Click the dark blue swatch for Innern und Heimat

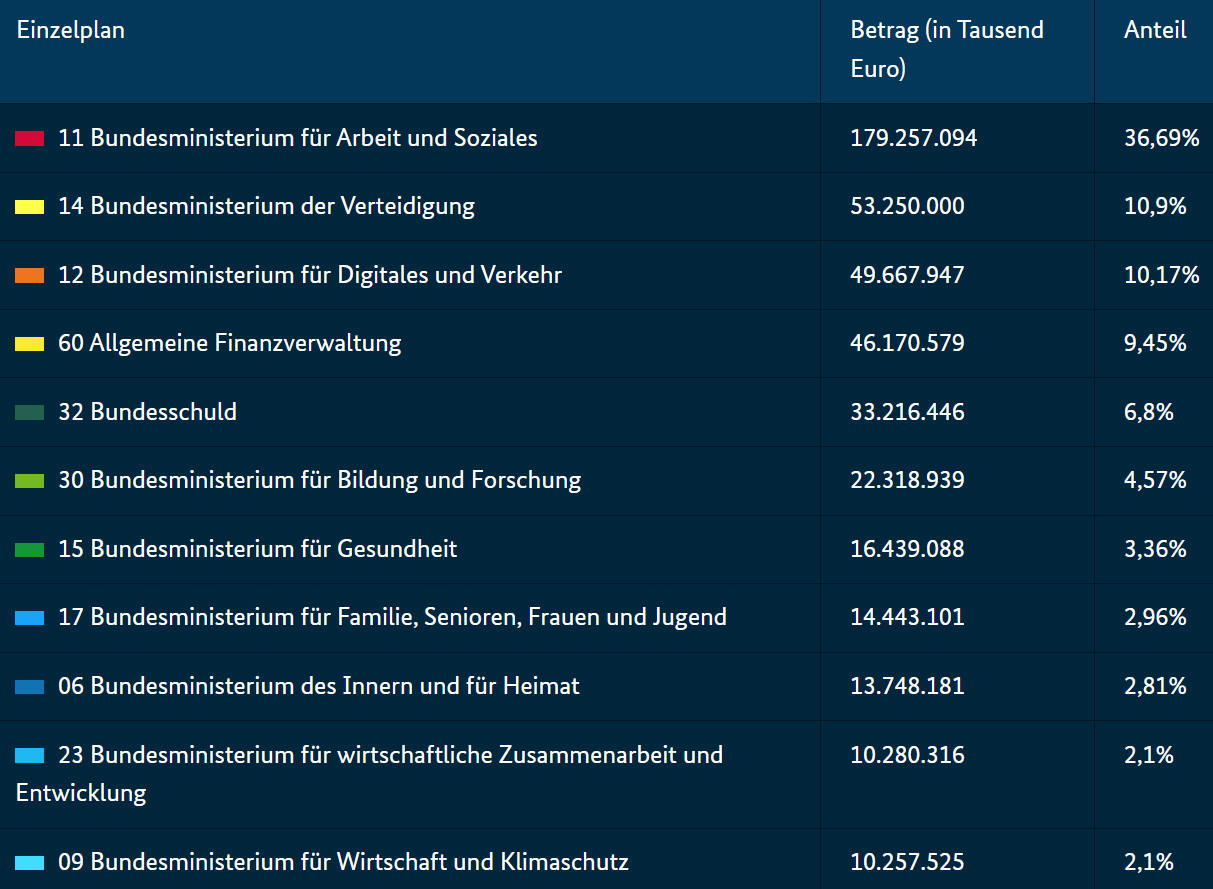point(30,687)
